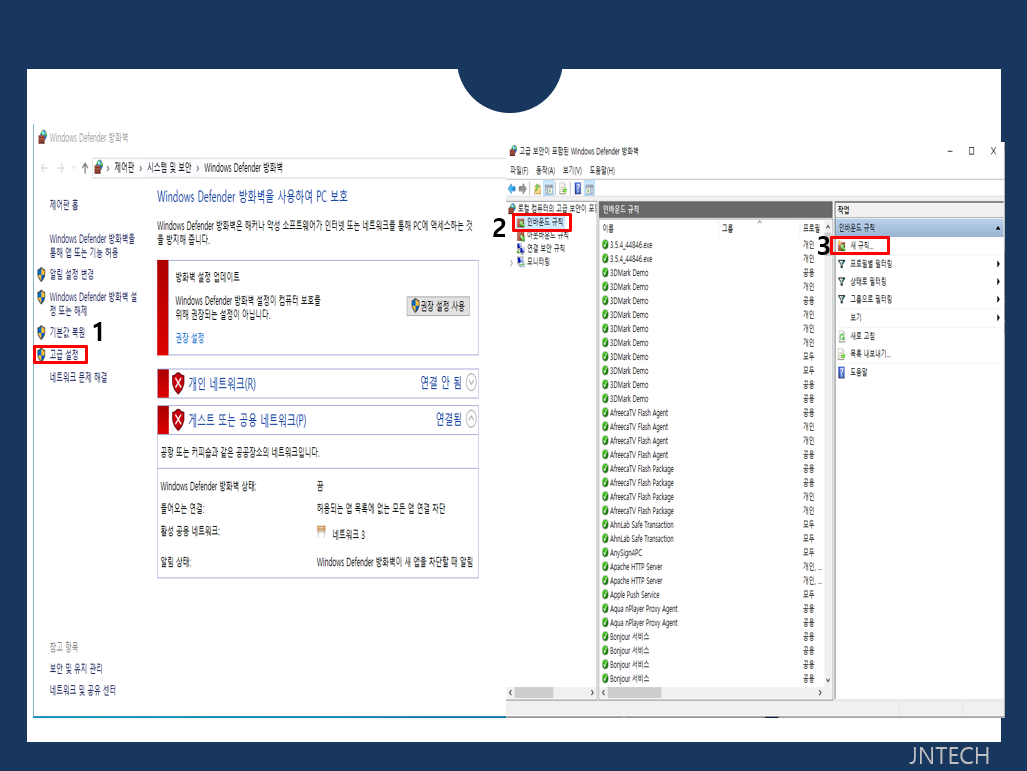The image size is (1027, 771).
Task: Click the 새 규칙 icon in the actions pane
Action: tap(842, 246)
